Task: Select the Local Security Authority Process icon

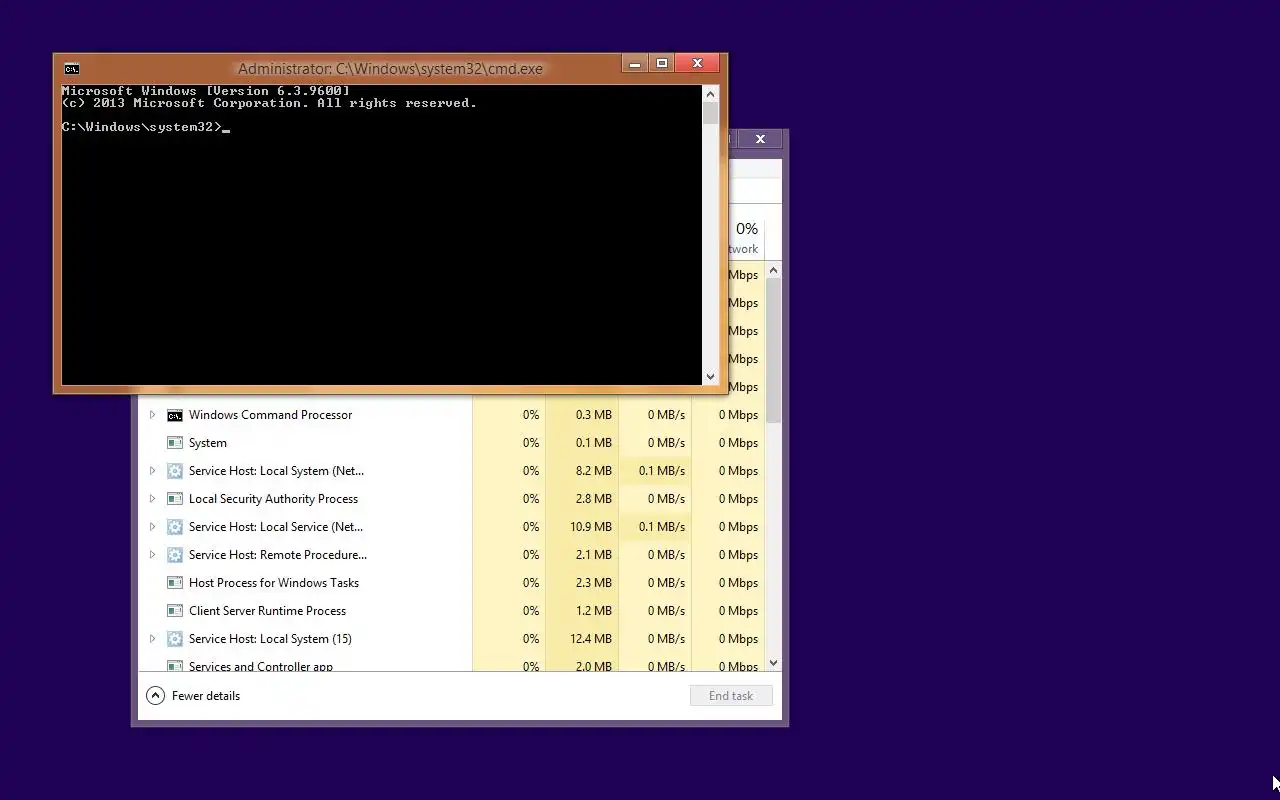Action: click(175, 499)
